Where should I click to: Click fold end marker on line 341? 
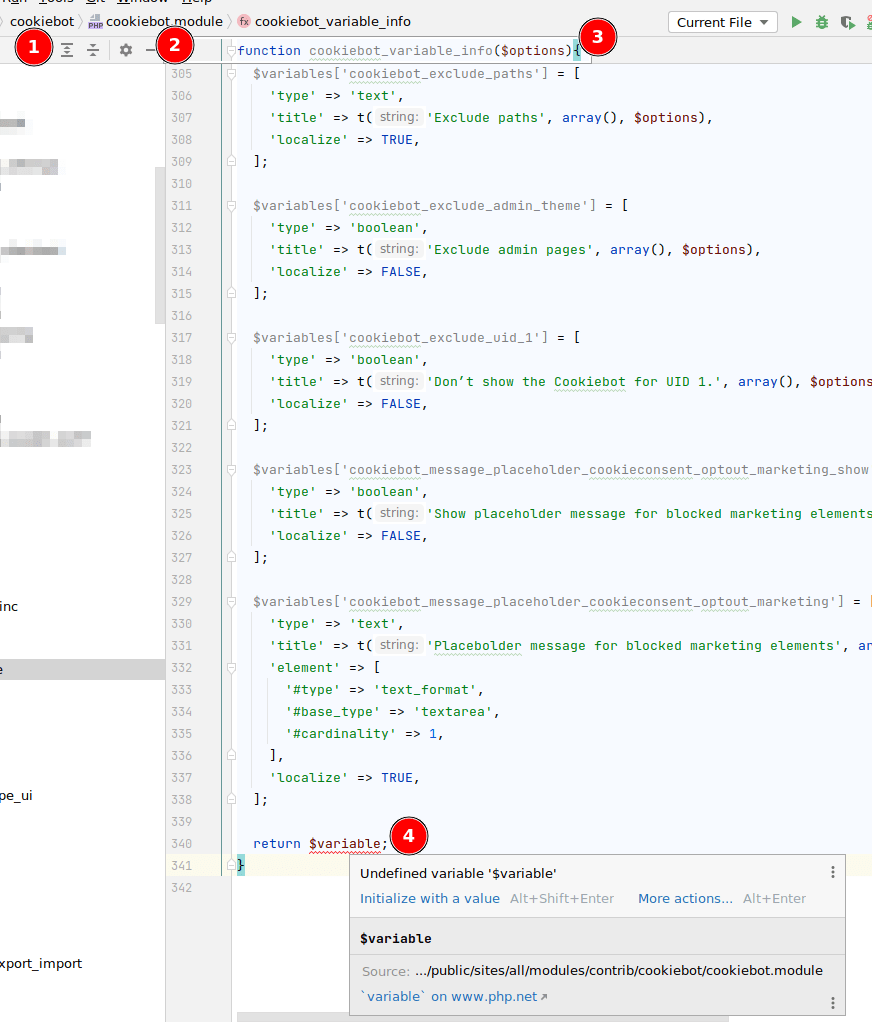coord(231,865)
